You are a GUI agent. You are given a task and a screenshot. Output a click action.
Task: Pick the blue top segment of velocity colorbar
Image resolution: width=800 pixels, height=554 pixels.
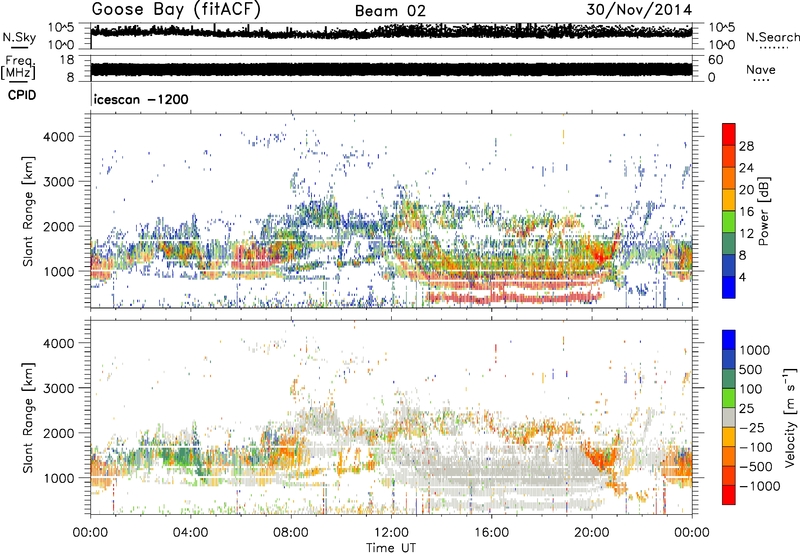729,340
